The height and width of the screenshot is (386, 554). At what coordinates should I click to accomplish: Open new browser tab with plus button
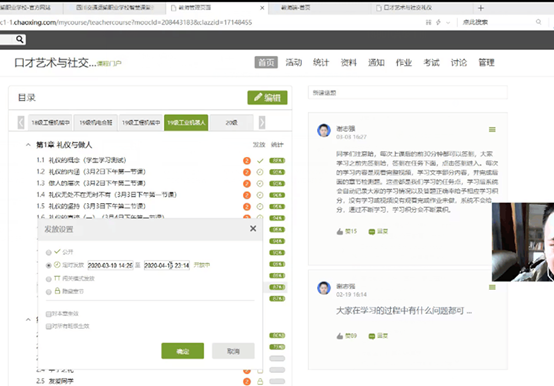click(x=481, y=8)
